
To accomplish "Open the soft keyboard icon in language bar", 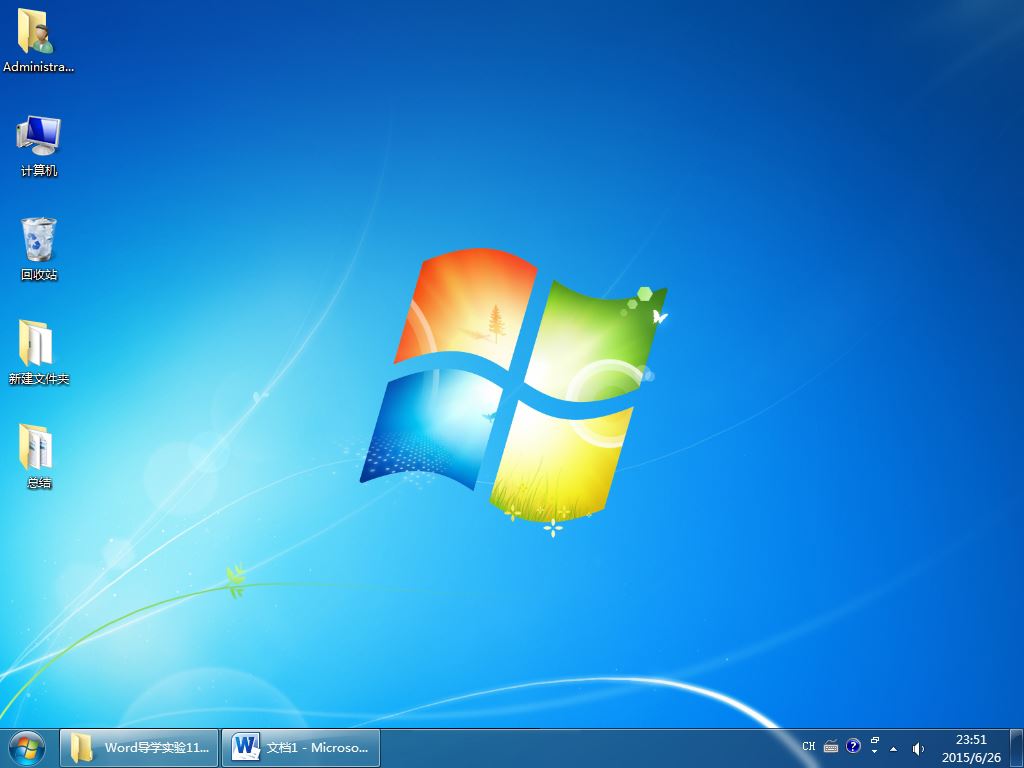I will 831,746.
